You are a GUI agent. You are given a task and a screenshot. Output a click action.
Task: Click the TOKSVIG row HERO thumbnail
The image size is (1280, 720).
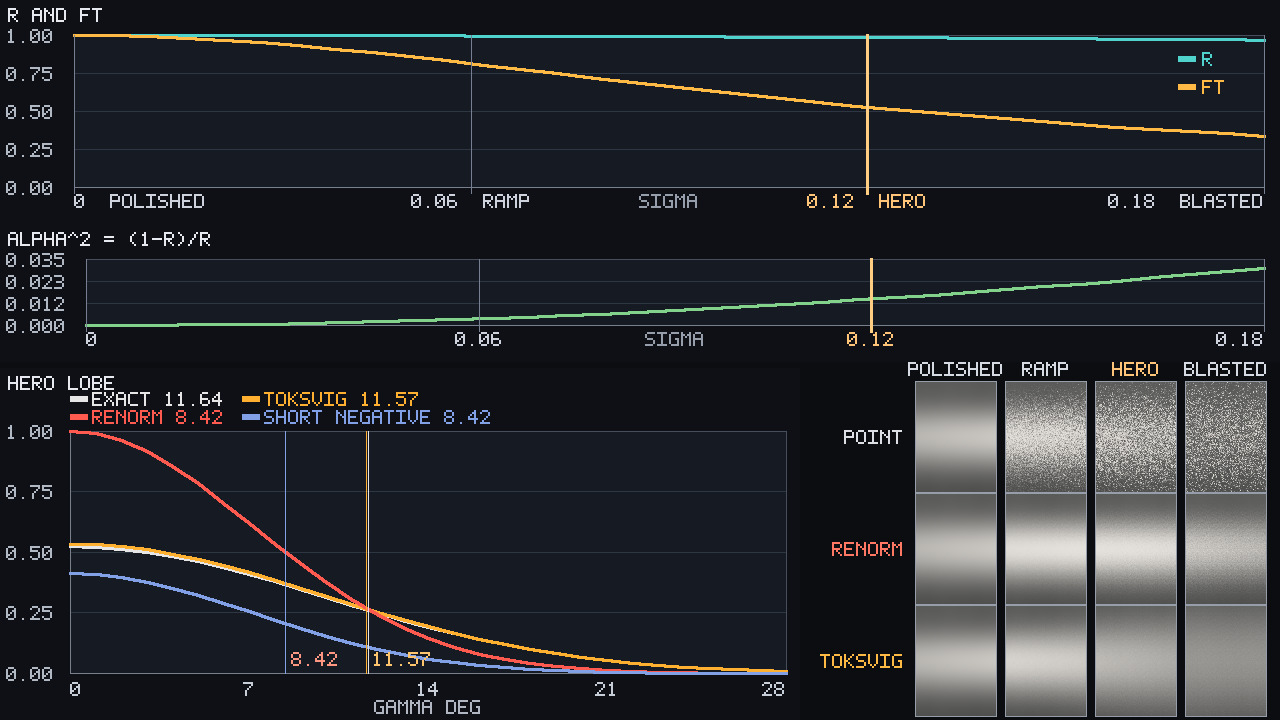pyautogui.click(x=1136, y=661)
